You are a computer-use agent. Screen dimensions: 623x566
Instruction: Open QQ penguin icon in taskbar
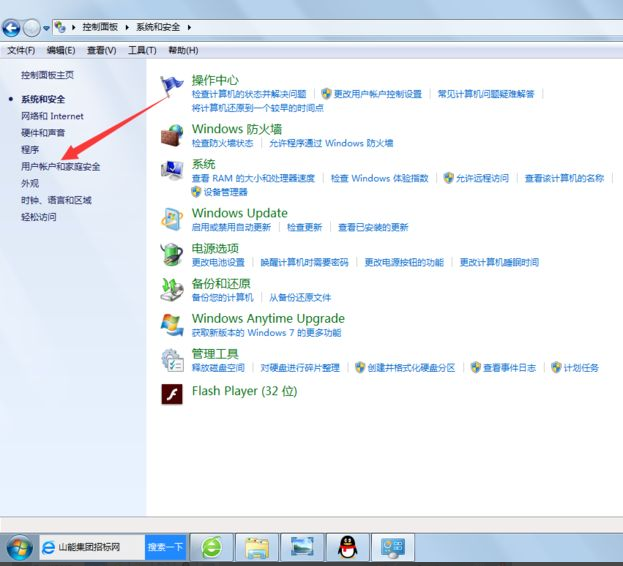[347, 547]
